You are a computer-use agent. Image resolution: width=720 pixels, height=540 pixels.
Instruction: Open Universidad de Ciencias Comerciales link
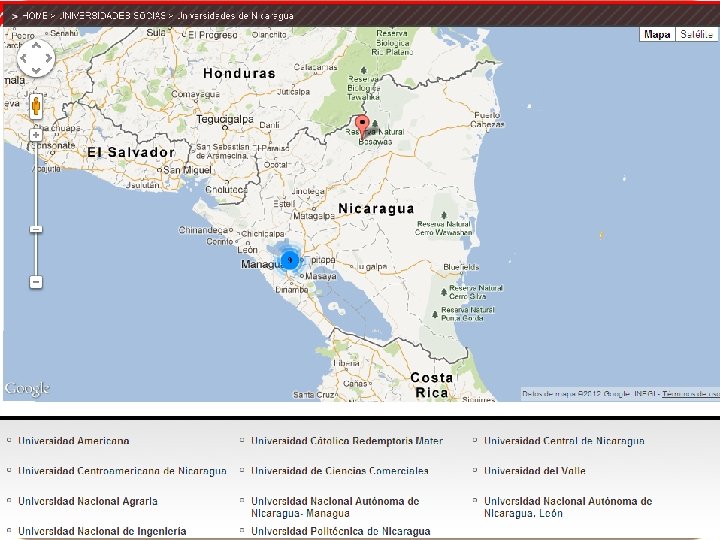pyautogui.click(x=340, y=471)
